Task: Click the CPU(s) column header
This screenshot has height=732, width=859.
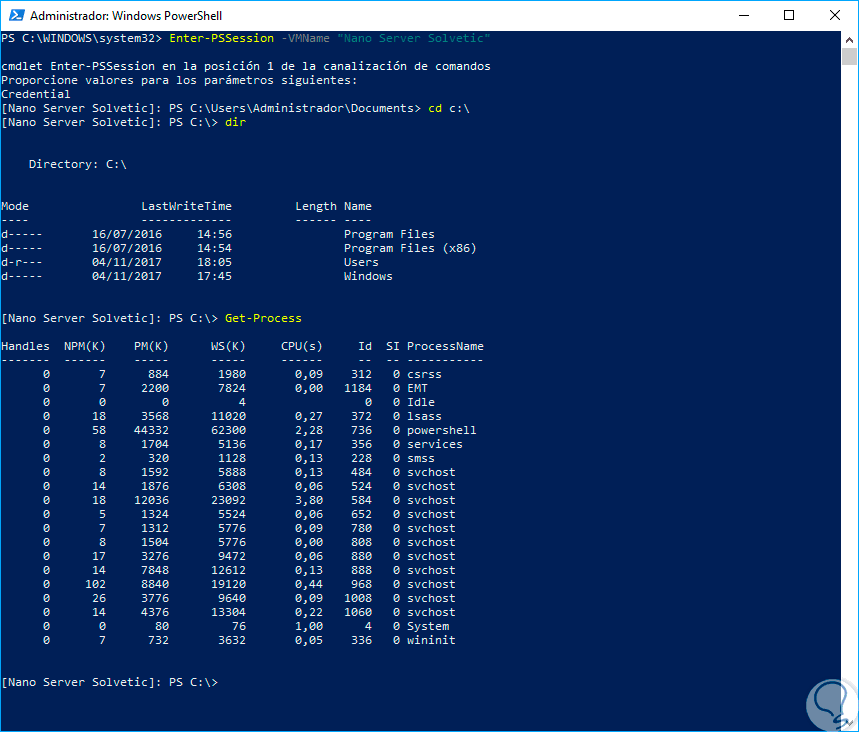Action: point(302,346)
